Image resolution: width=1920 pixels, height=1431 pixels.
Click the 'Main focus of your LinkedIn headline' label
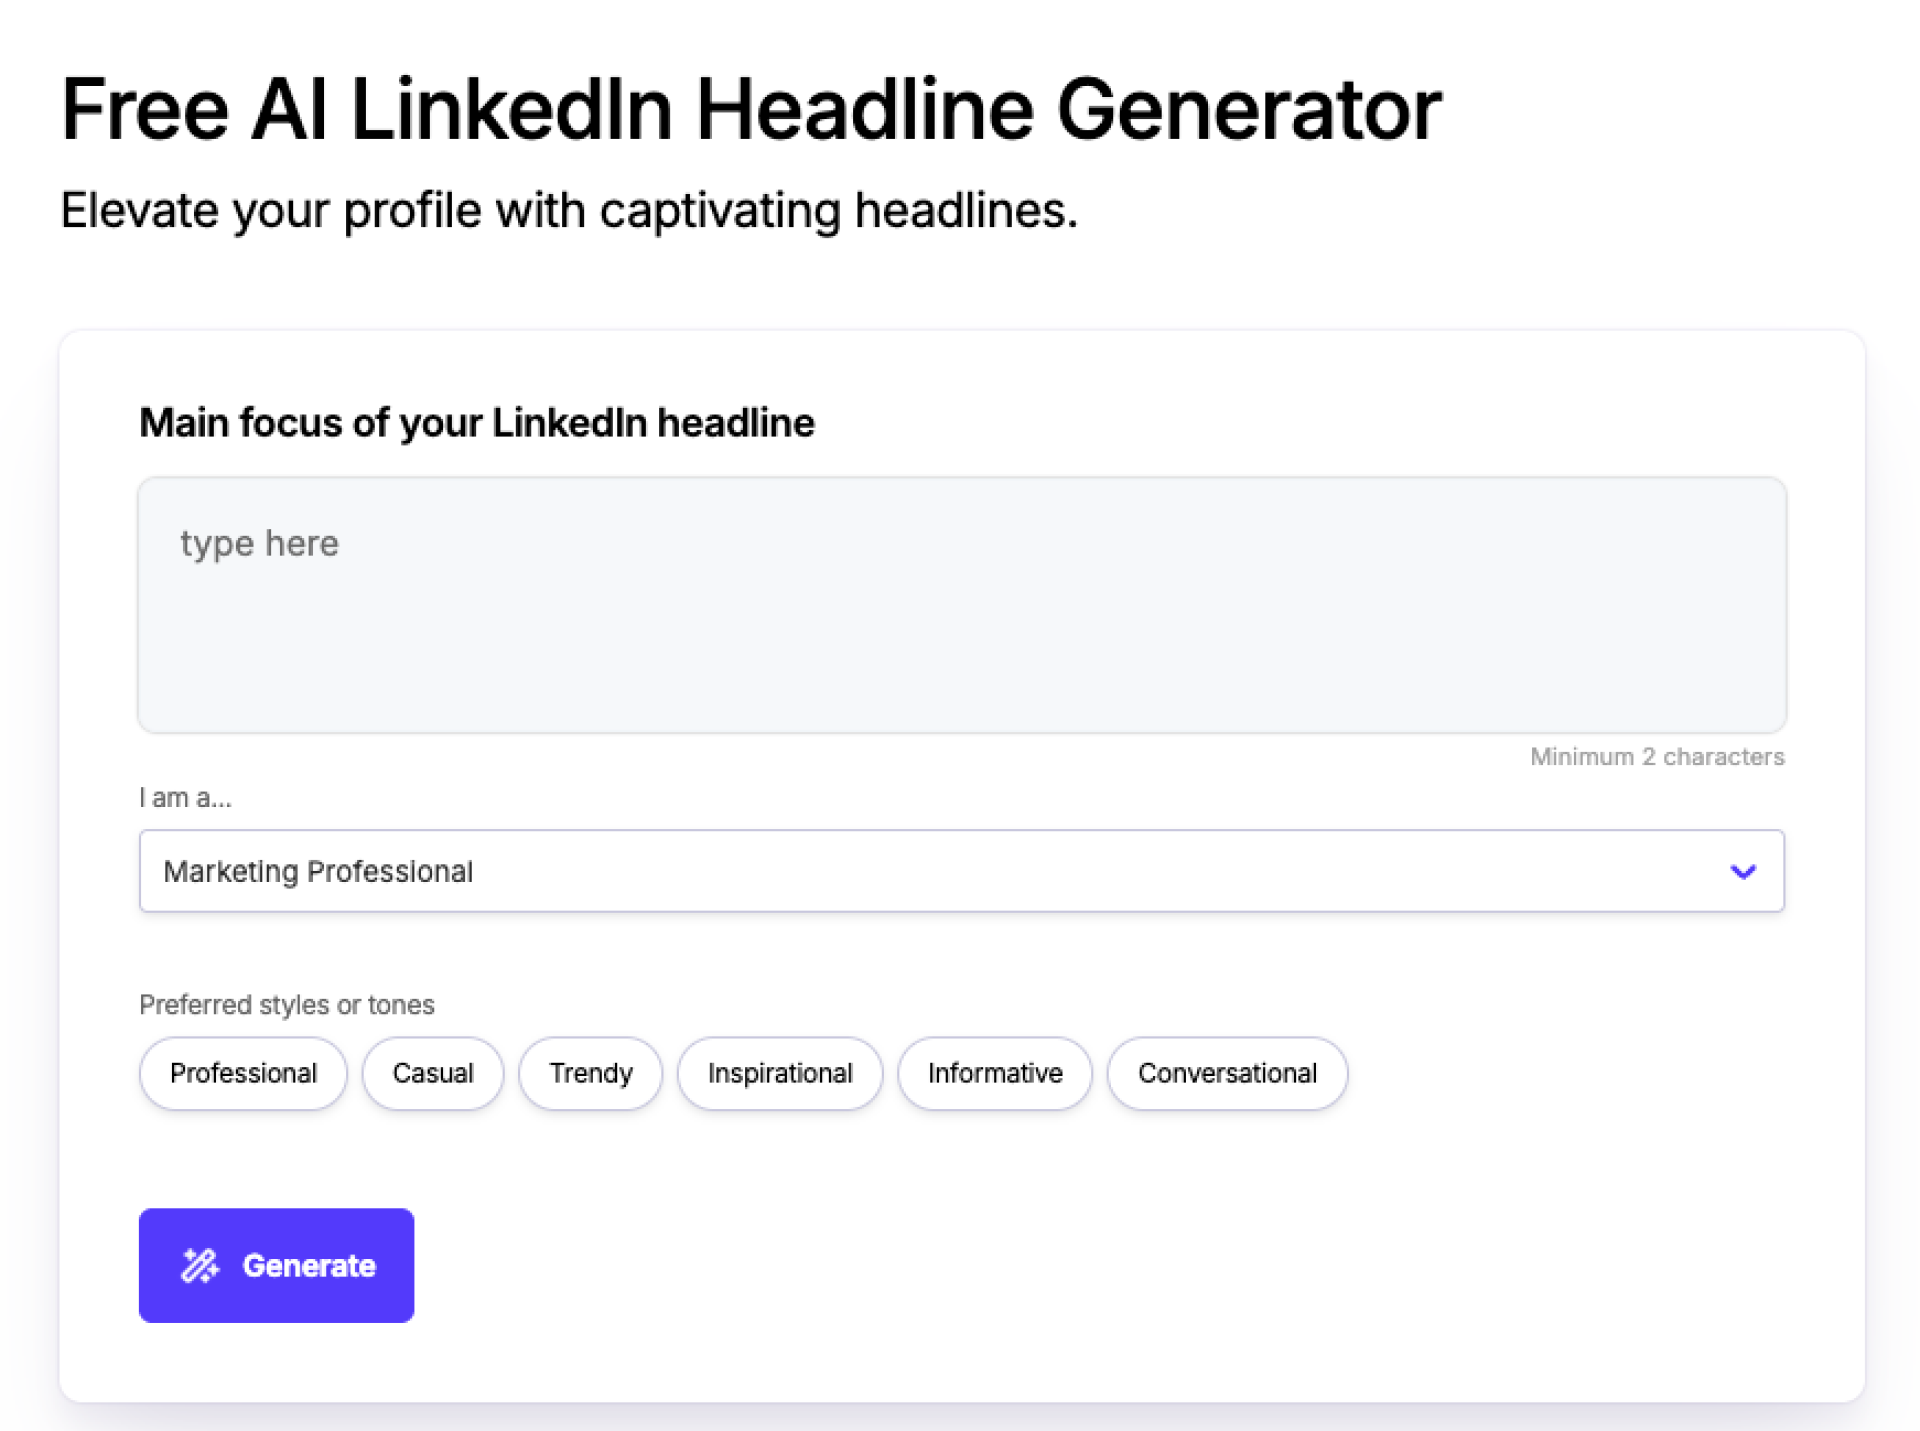pos(477,423)
